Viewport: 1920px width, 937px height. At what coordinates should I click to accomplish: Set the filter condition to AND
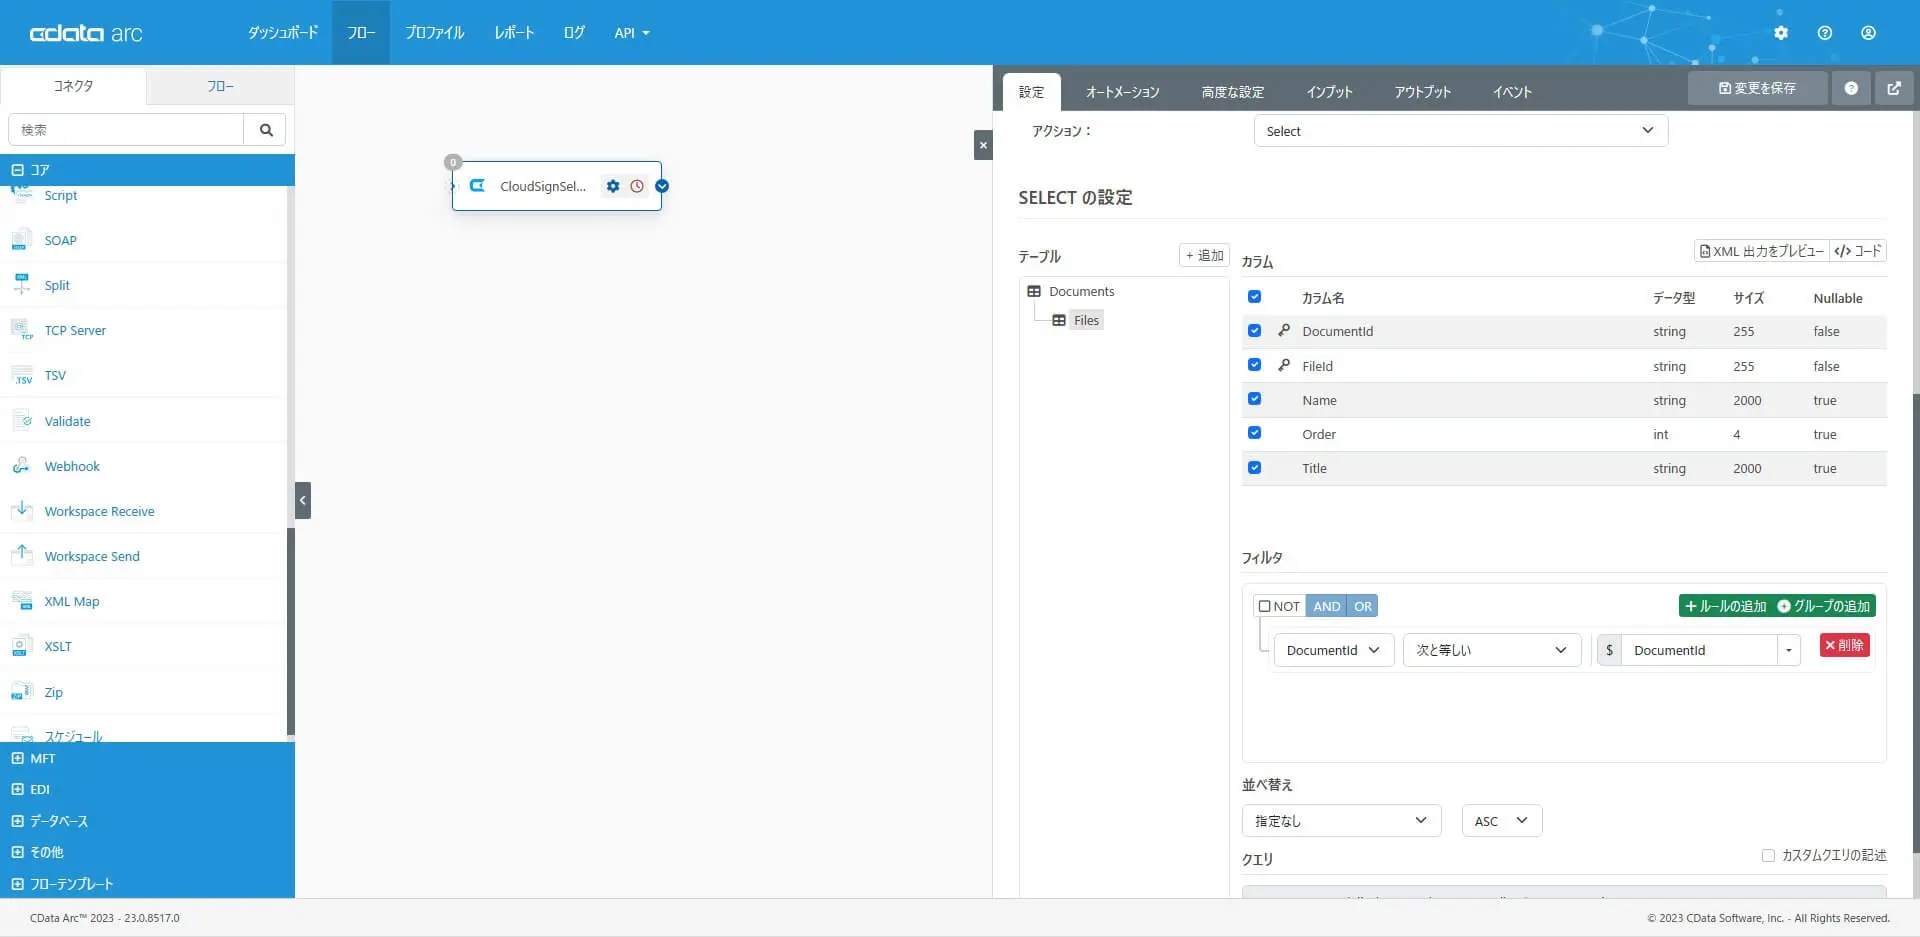[x=1327, y=606]
